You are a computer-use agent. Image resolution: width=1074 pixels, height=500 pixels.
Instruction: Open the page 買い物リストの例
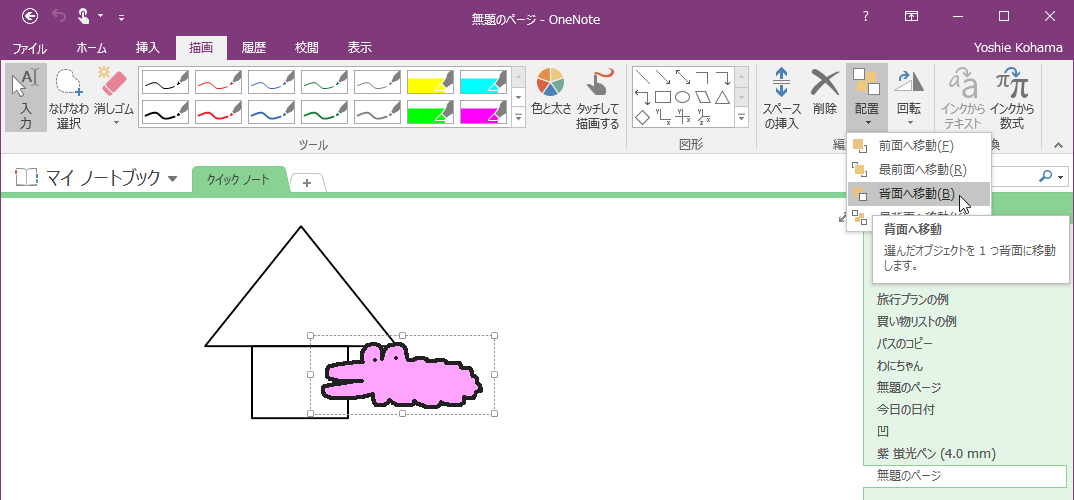coord(916,321)
